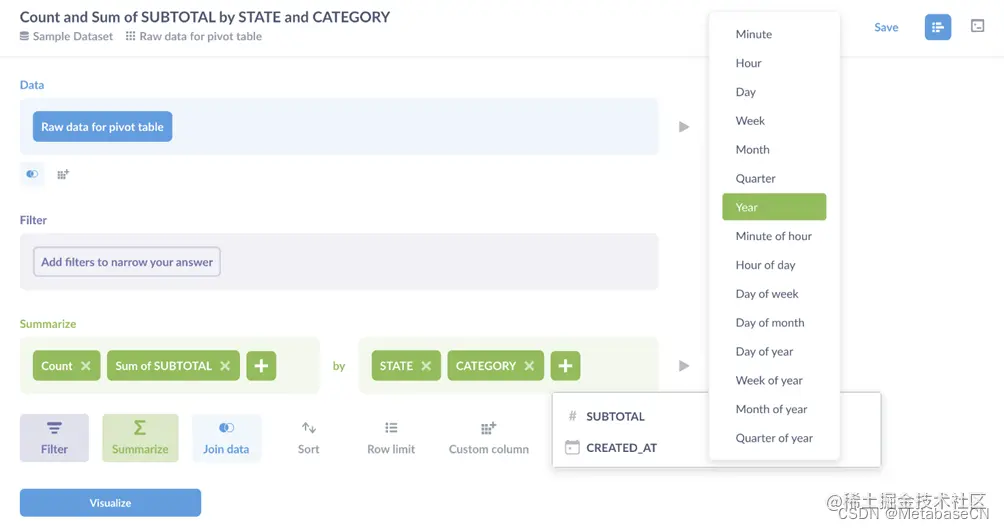Add another metric with the plus button

click(261, 366)
